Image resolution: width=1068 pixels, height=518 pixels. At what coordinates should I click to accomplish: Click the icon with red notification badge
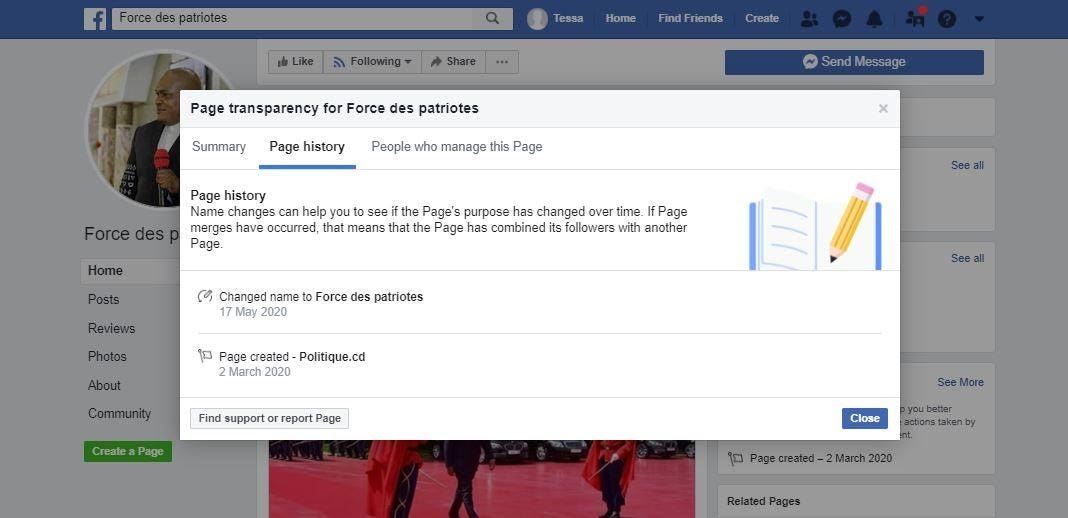coord(915,18)
